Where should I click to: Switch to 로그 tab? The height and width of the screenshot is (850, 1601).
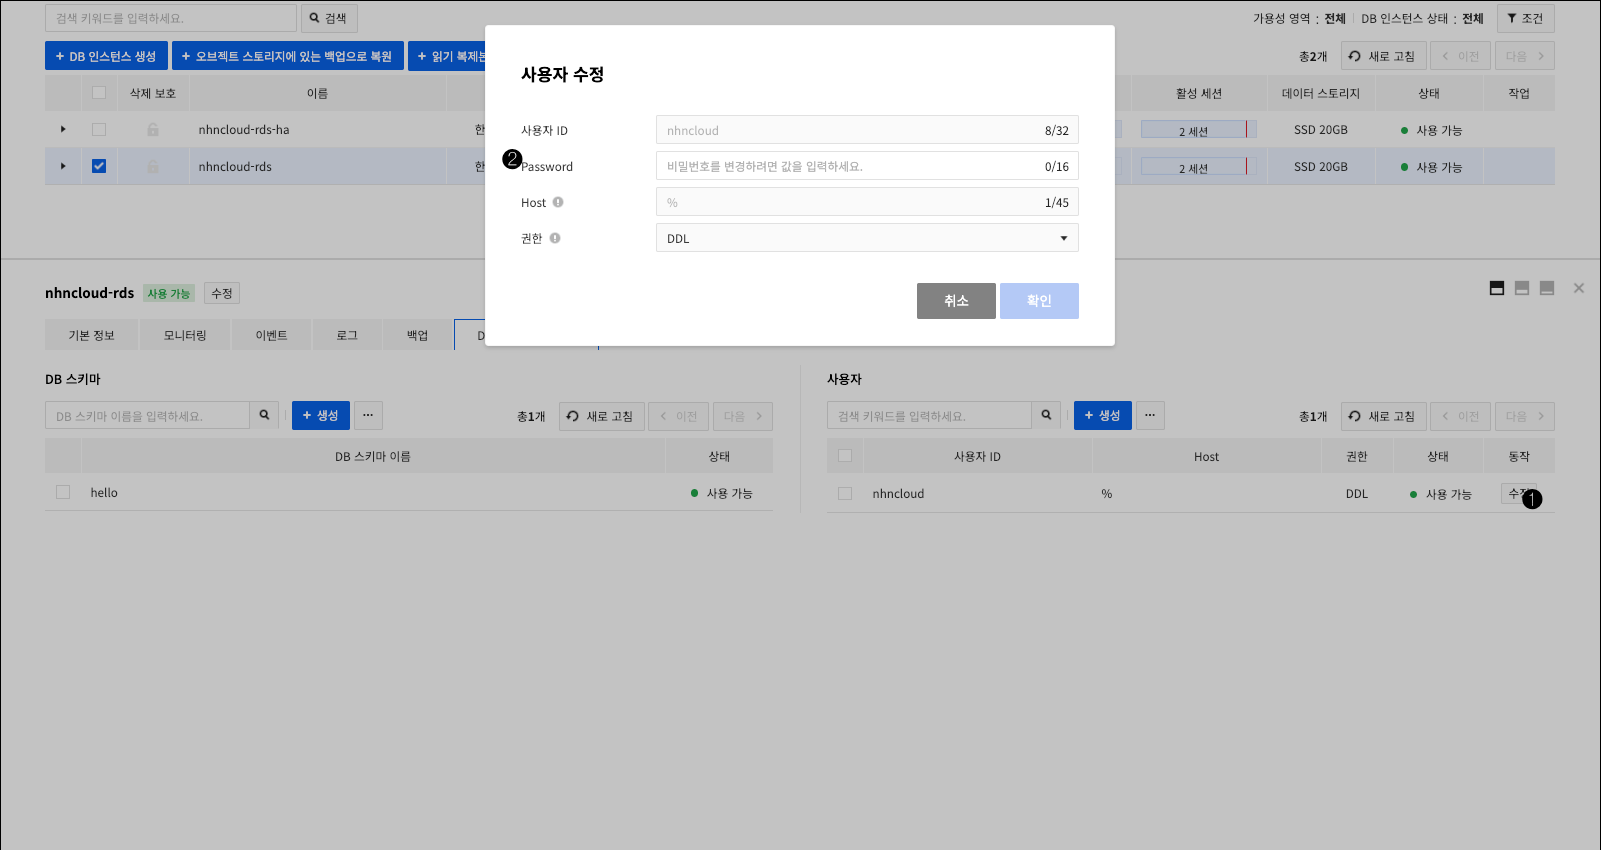(x=347, y=335)
